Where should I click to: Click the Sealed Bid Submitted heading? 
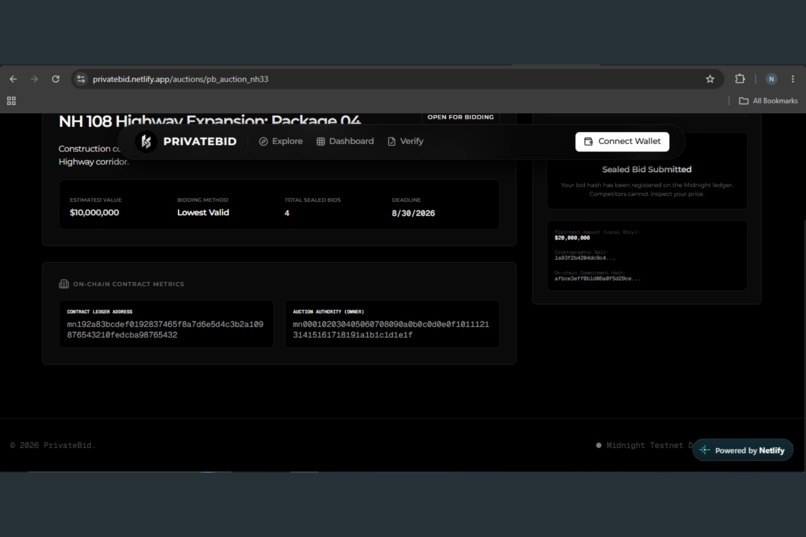pos(647,169)
